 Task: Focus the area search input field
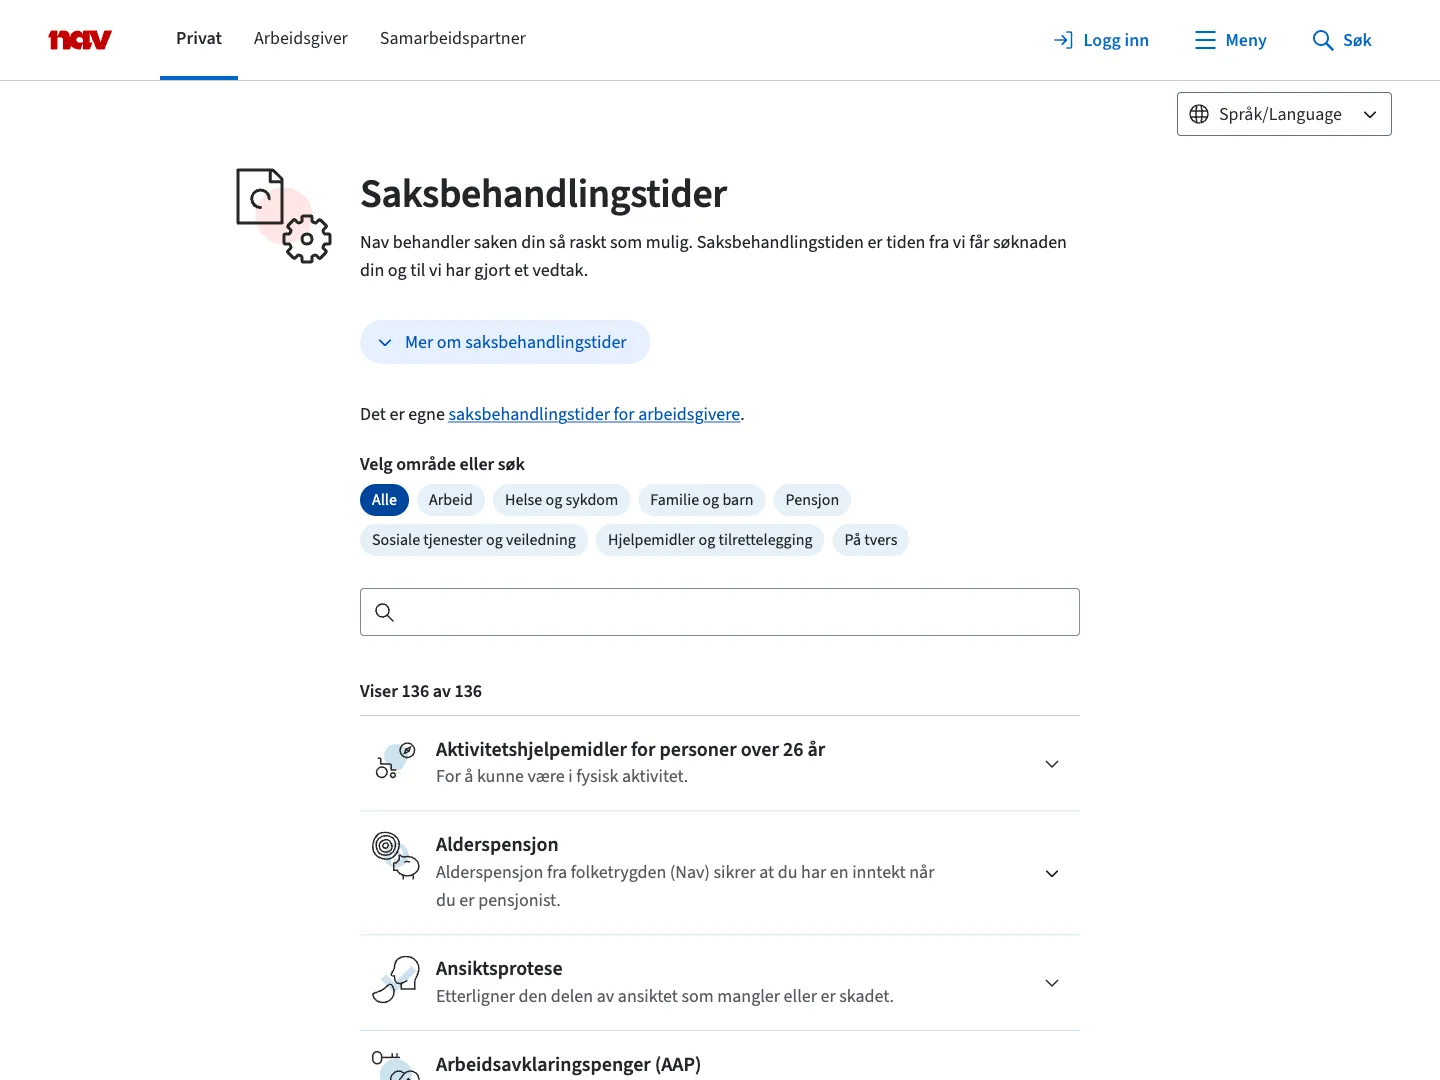click(735, 612)
